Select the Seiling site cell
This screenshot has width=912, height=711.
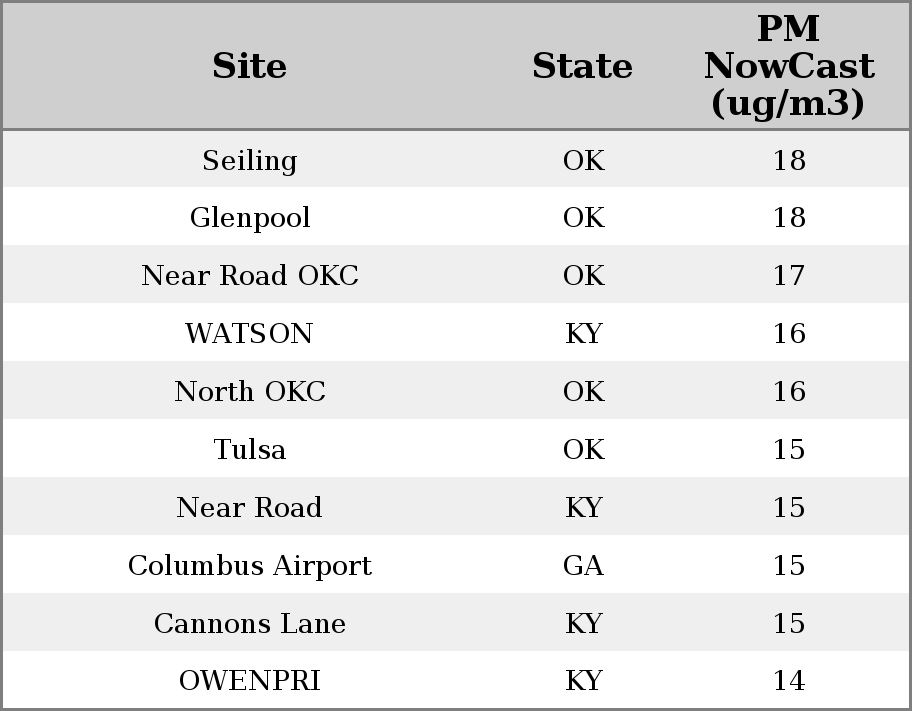[249, 160]
